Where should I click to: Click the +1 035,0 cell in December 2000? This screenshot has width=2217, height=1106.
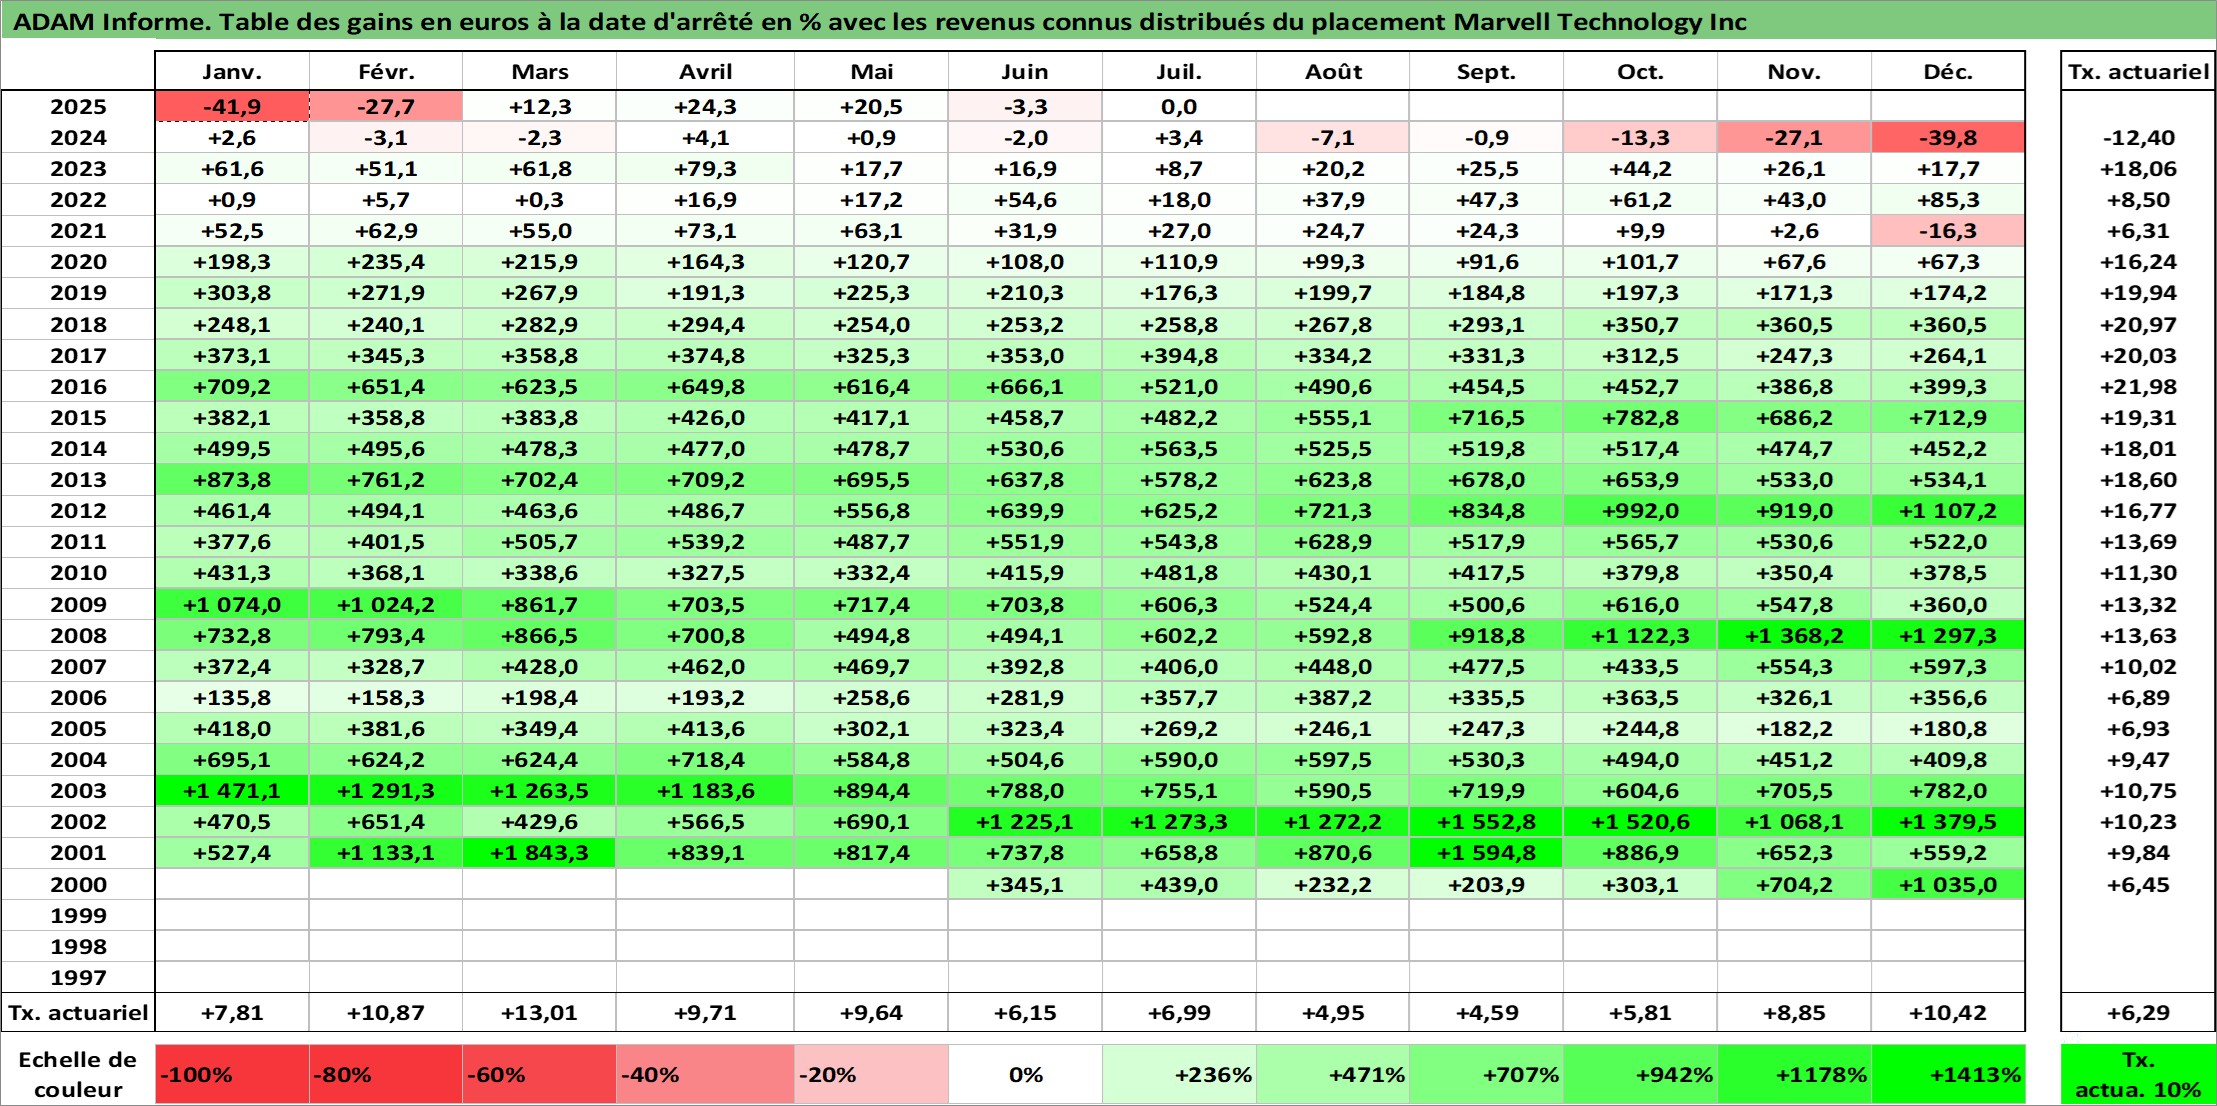(x=1948, y=885)
